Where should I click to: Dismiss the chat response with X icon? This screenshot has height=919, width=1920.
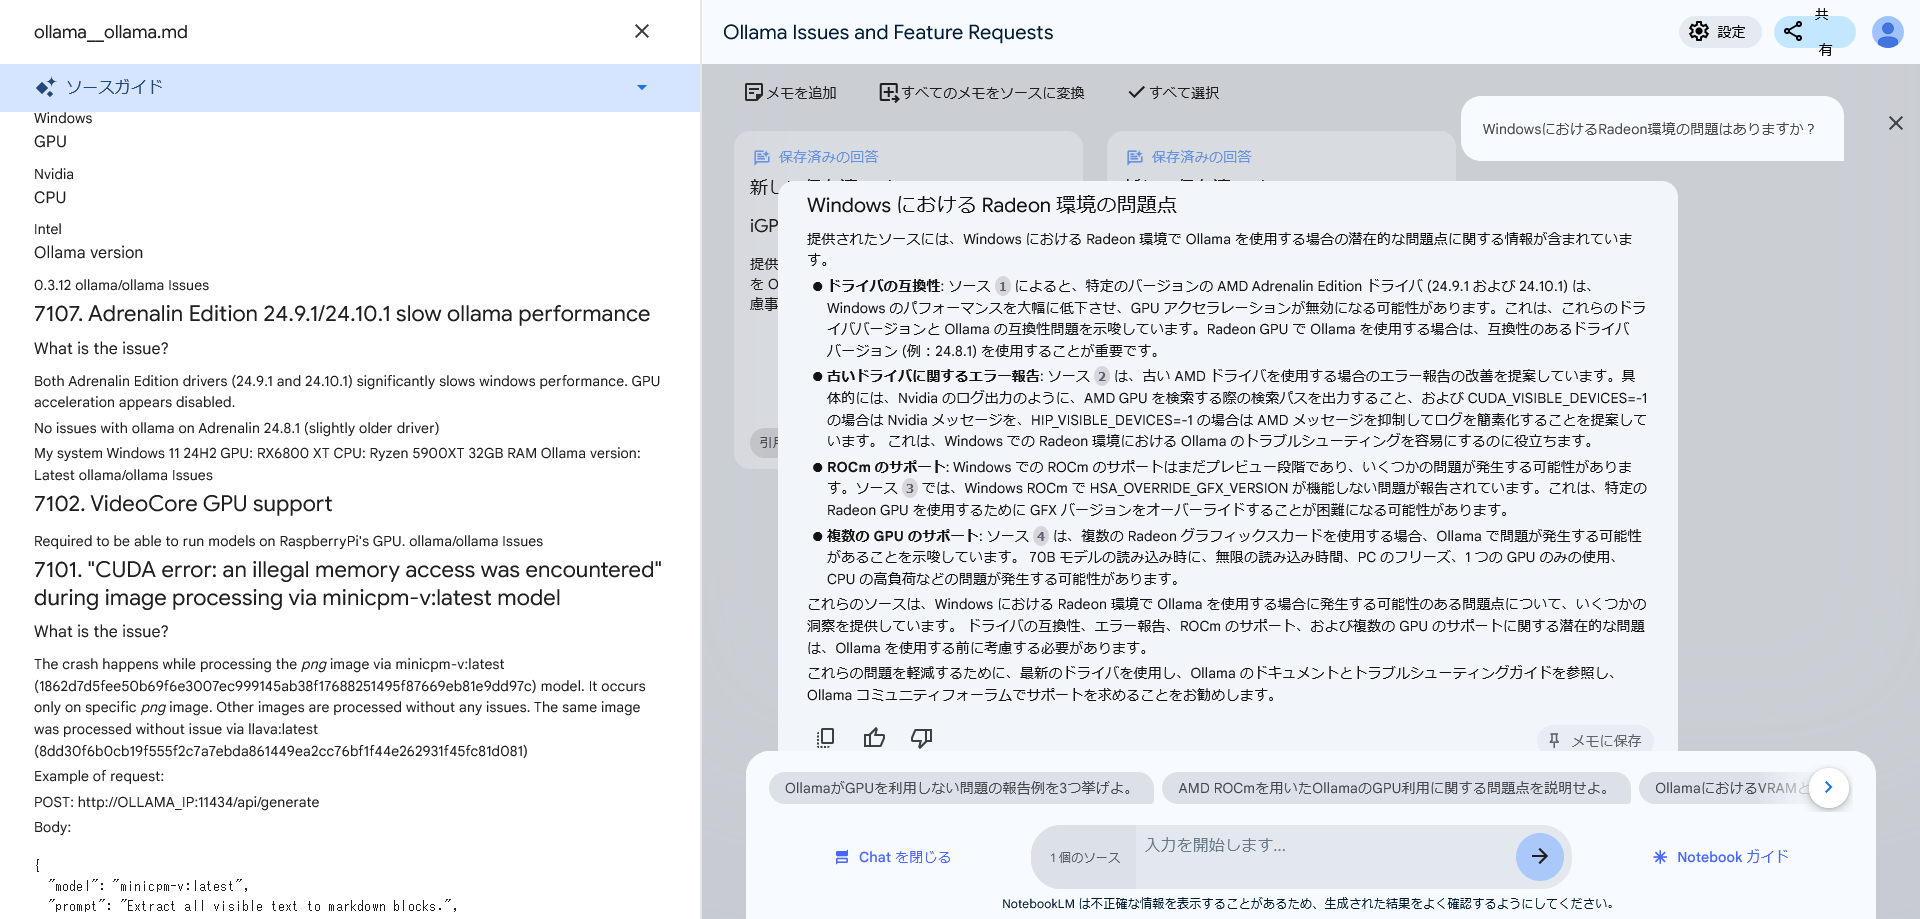[1895, 123]
